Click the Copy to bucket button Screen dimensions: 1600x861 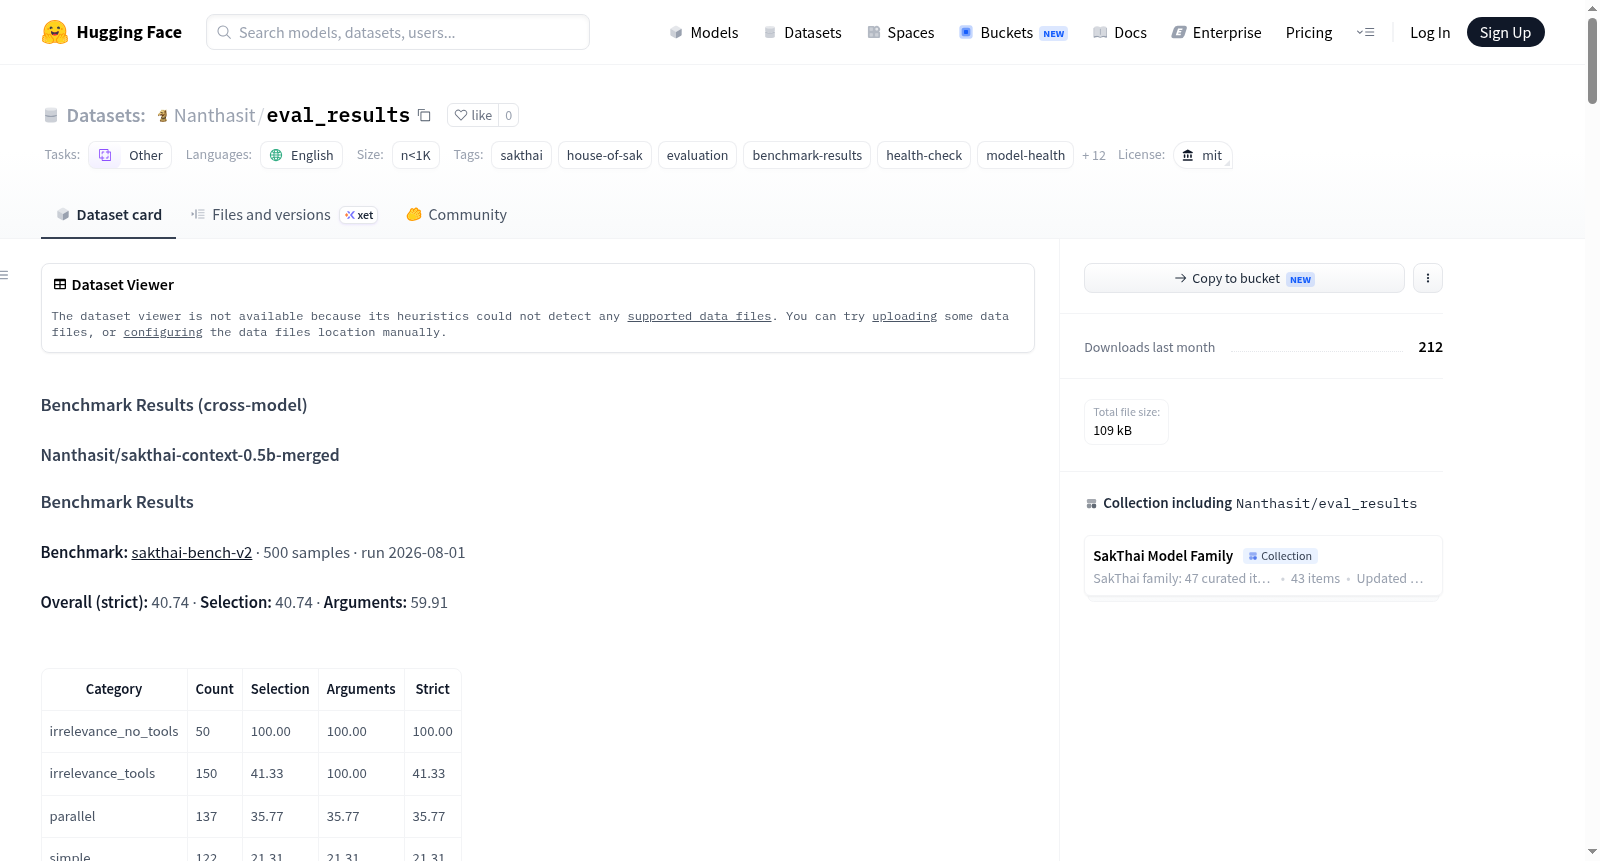1244,278
